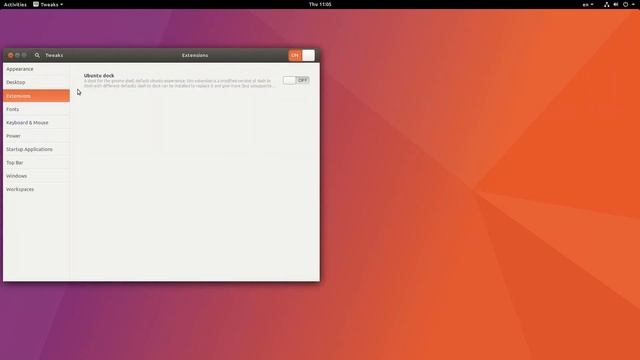Select the Power section
The width and height of the screenshot is (640, 360).
[x=36, y=136]
